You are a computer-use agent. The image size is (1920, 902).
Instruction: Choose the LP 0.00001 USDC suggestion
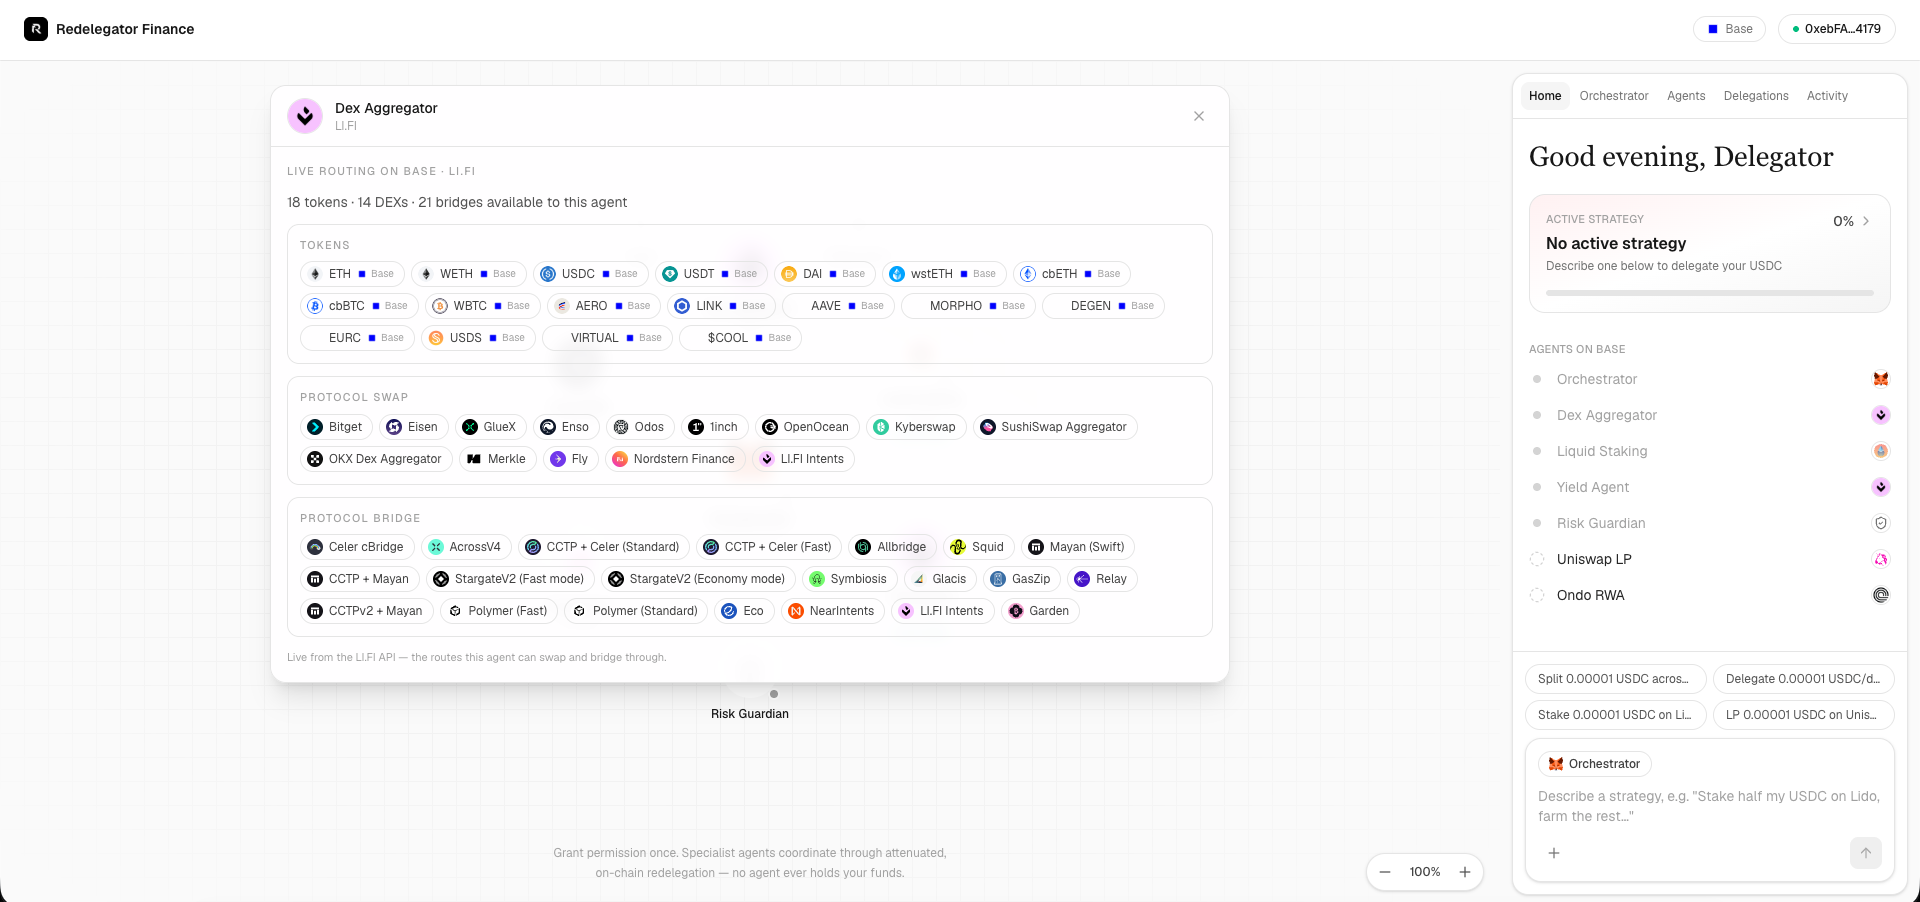pos(1804,715)
